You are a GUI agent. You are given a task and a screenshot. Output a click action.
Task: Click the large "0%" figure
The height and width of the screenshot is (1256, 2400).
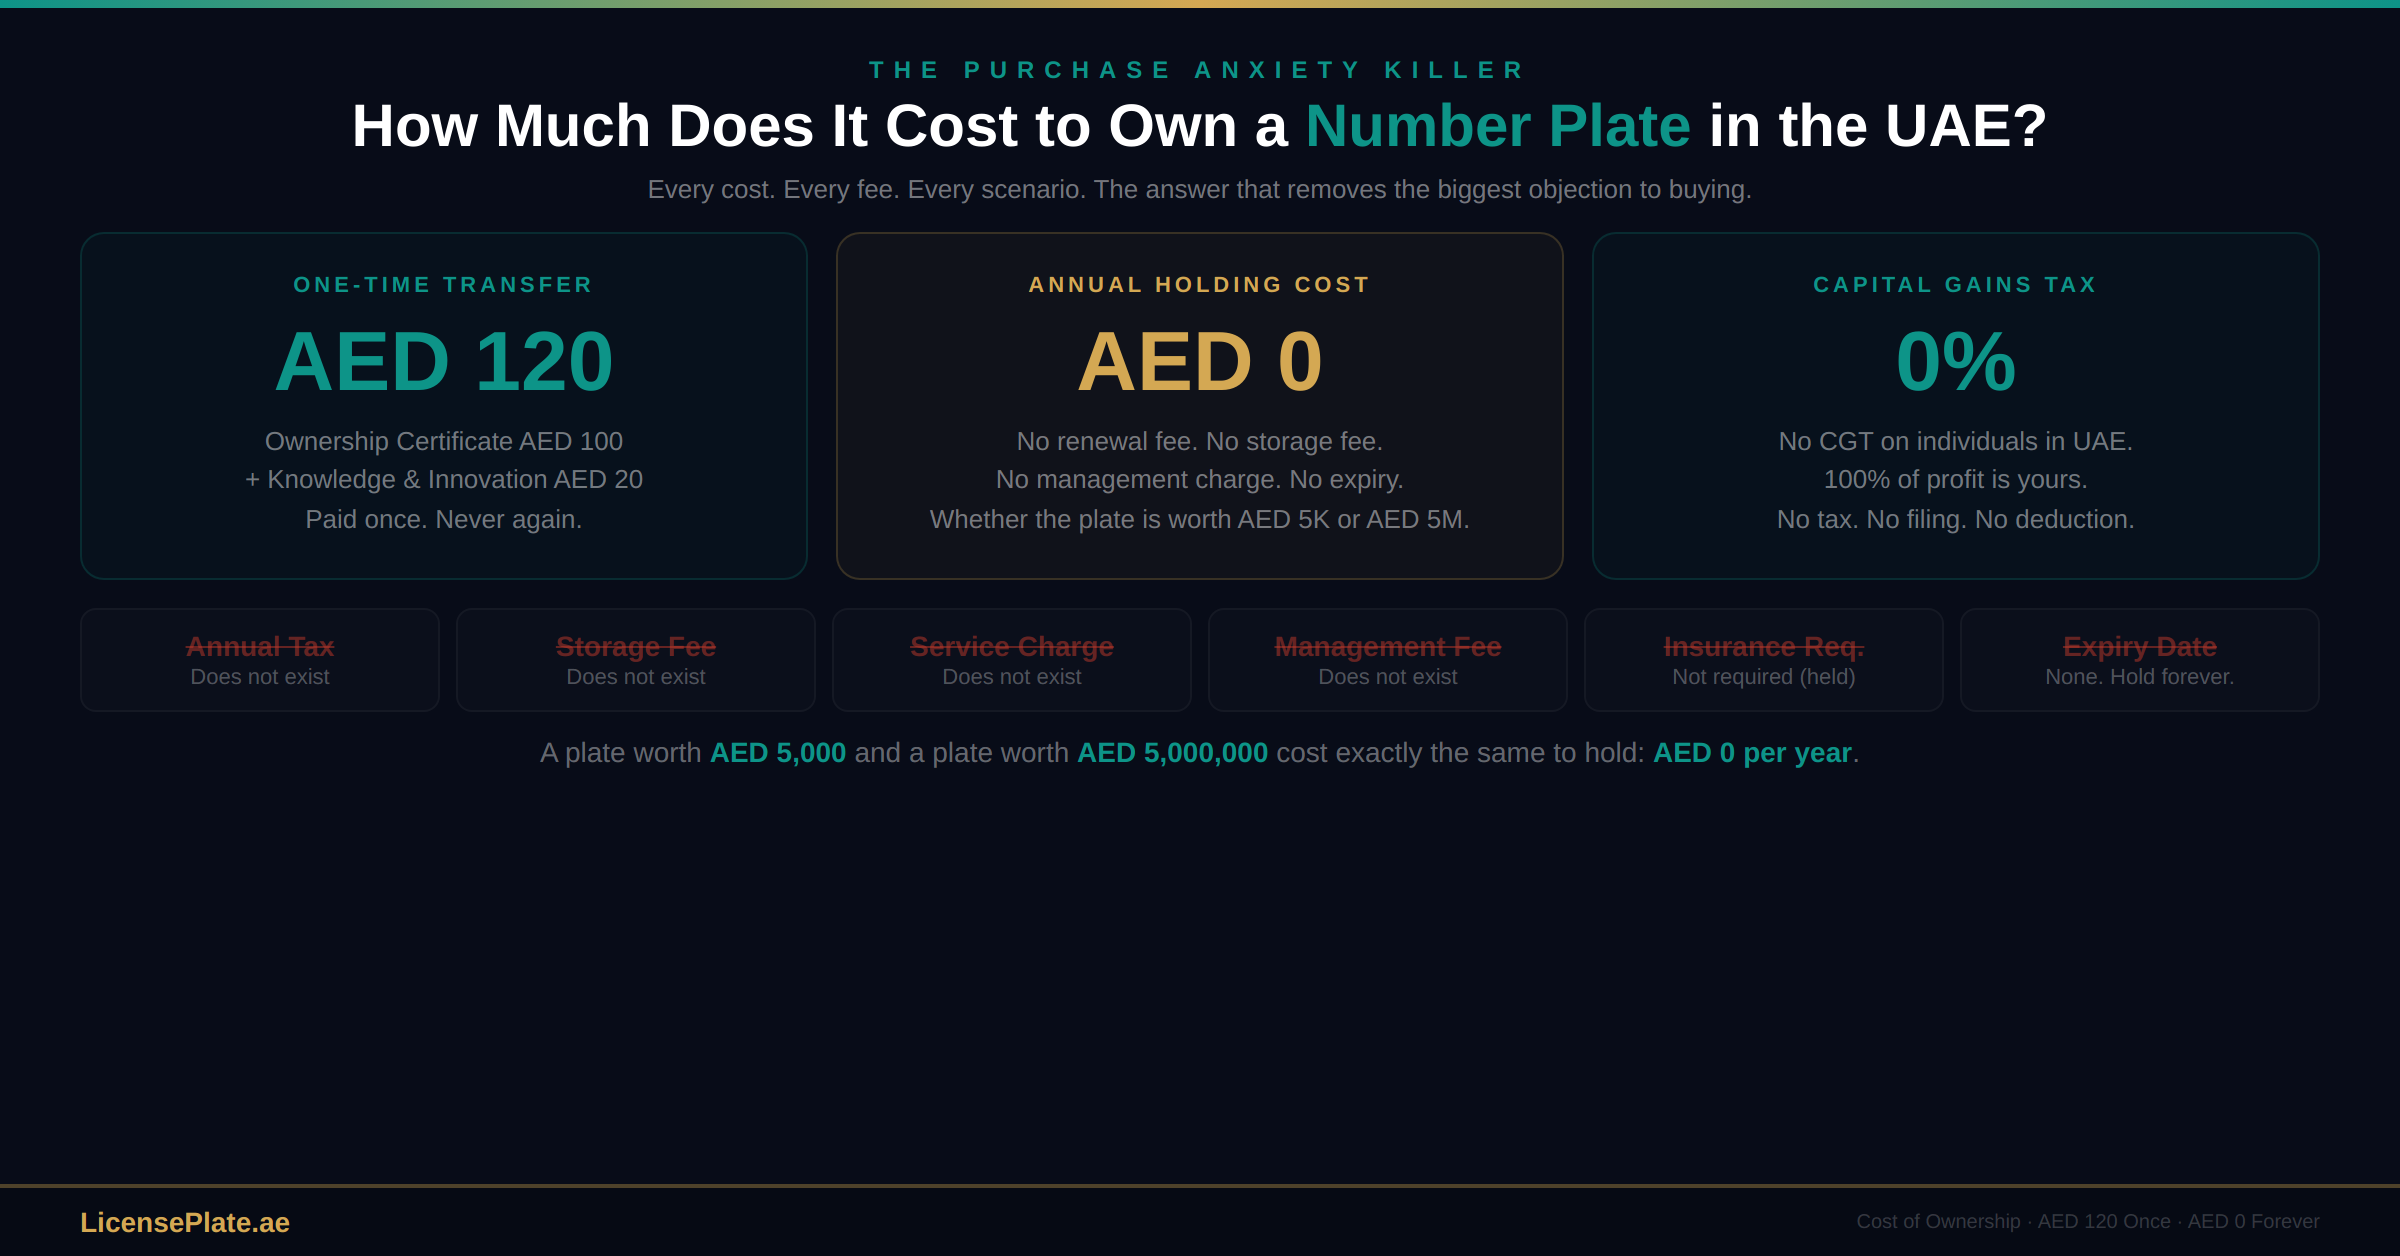pos(1956,362)
